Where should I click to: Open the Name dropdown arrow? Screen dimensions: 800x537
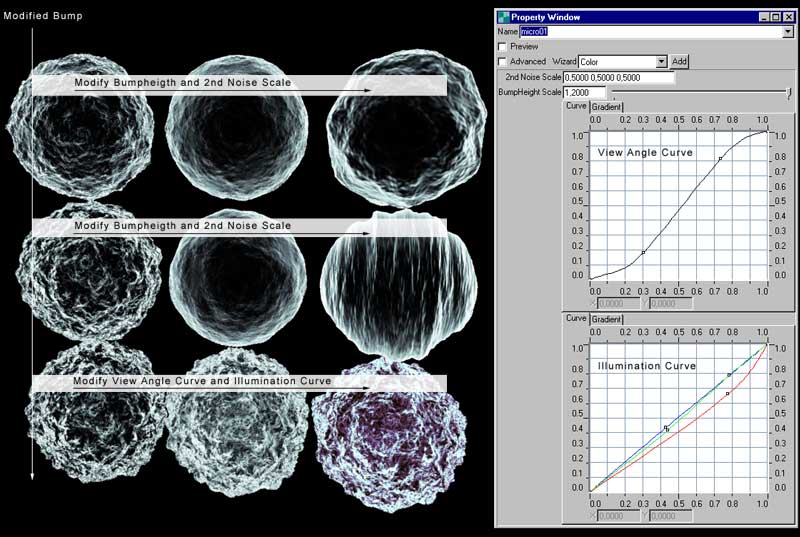point(788,32)
